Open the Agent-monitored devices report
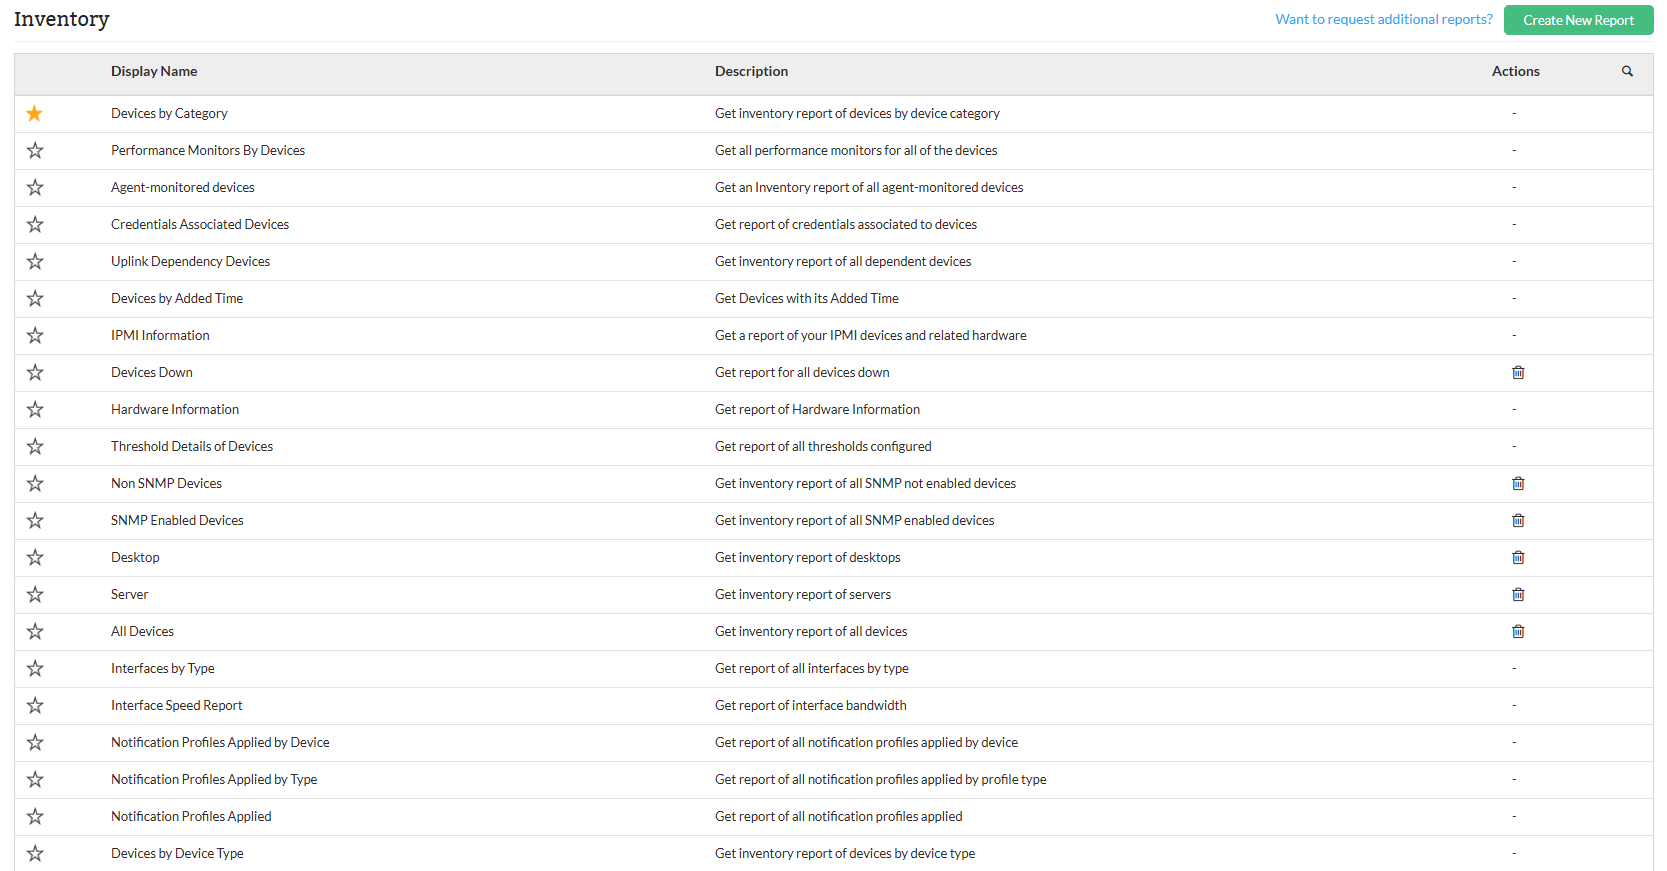 click(x=183, y=187)
